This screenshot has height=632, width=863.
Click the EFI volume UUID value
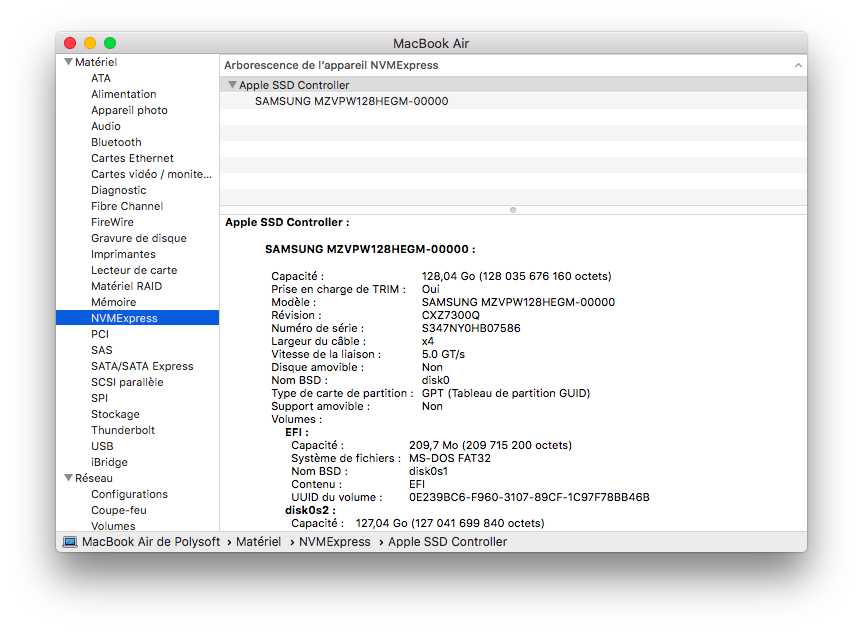[x=529, y=497]
